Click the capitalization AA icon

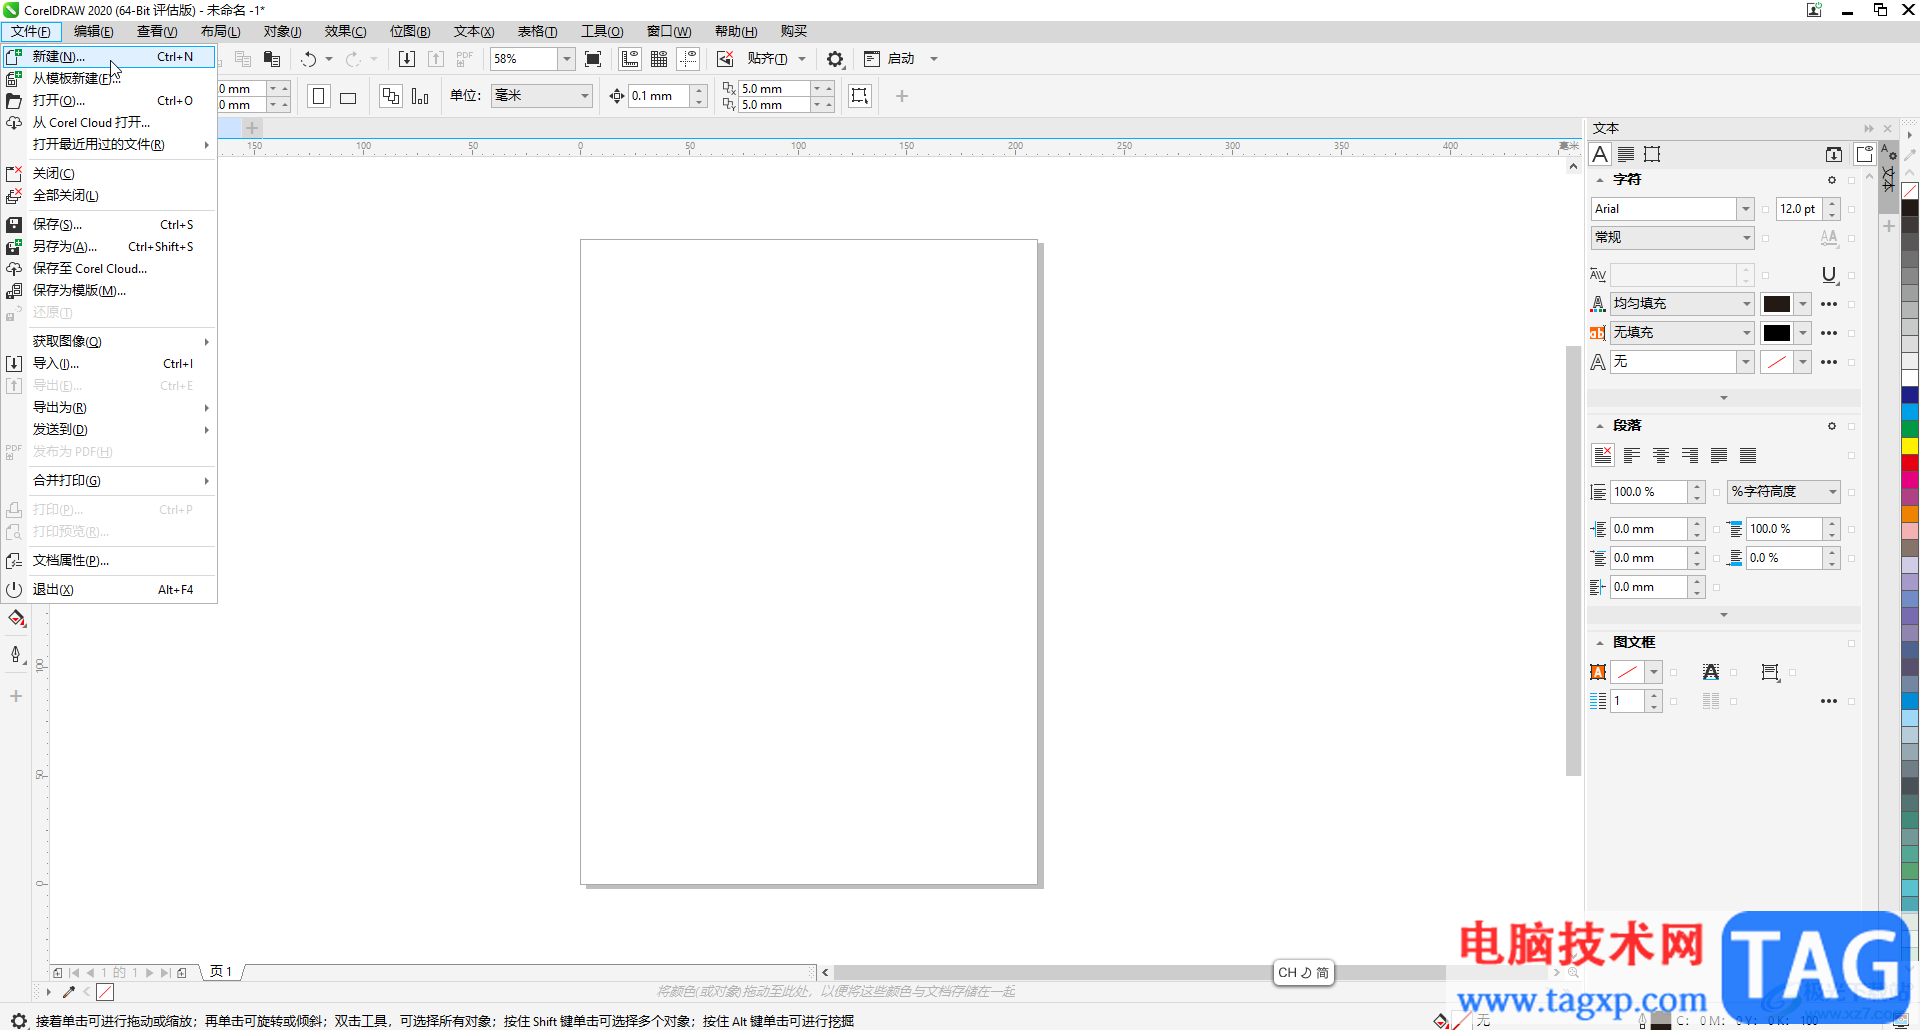click(1829, 238)
